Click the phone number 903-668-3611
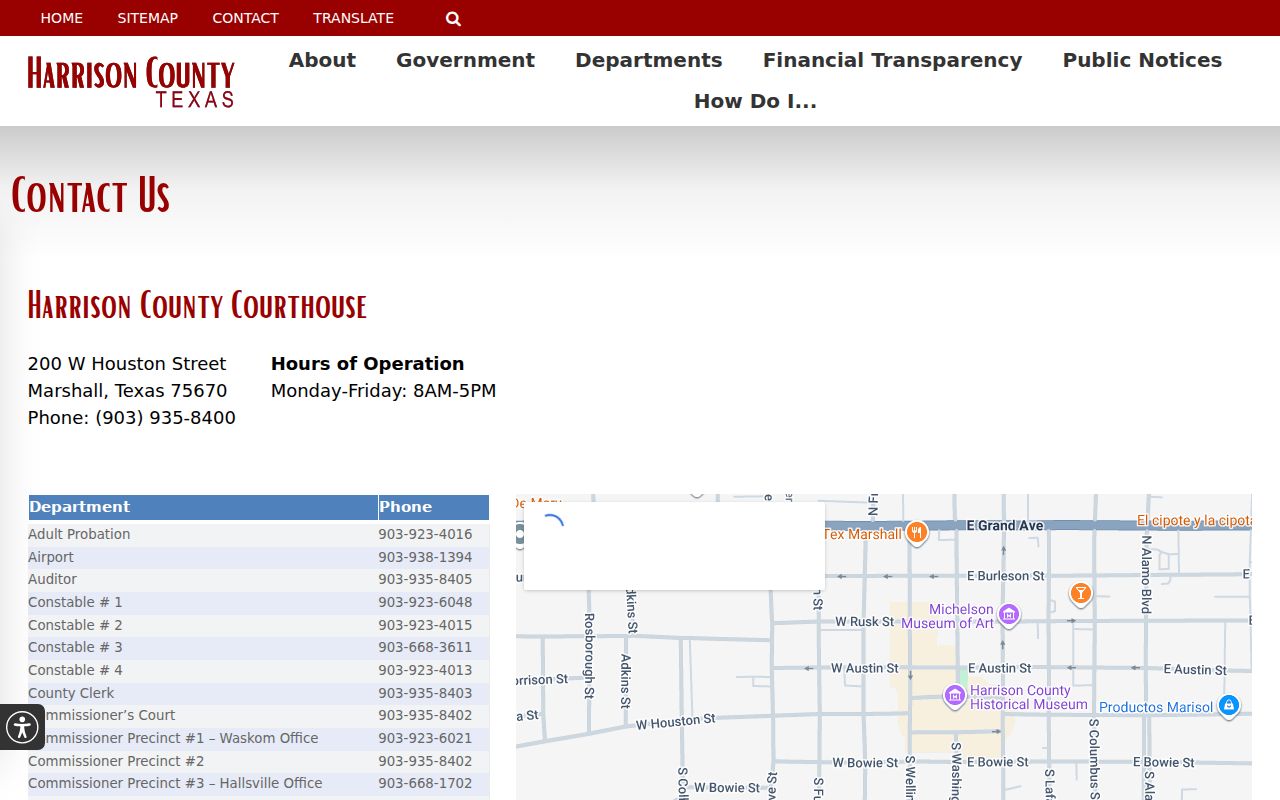Screen dimensions: 1280x800 pyautogui.click(x=425, y=647)
